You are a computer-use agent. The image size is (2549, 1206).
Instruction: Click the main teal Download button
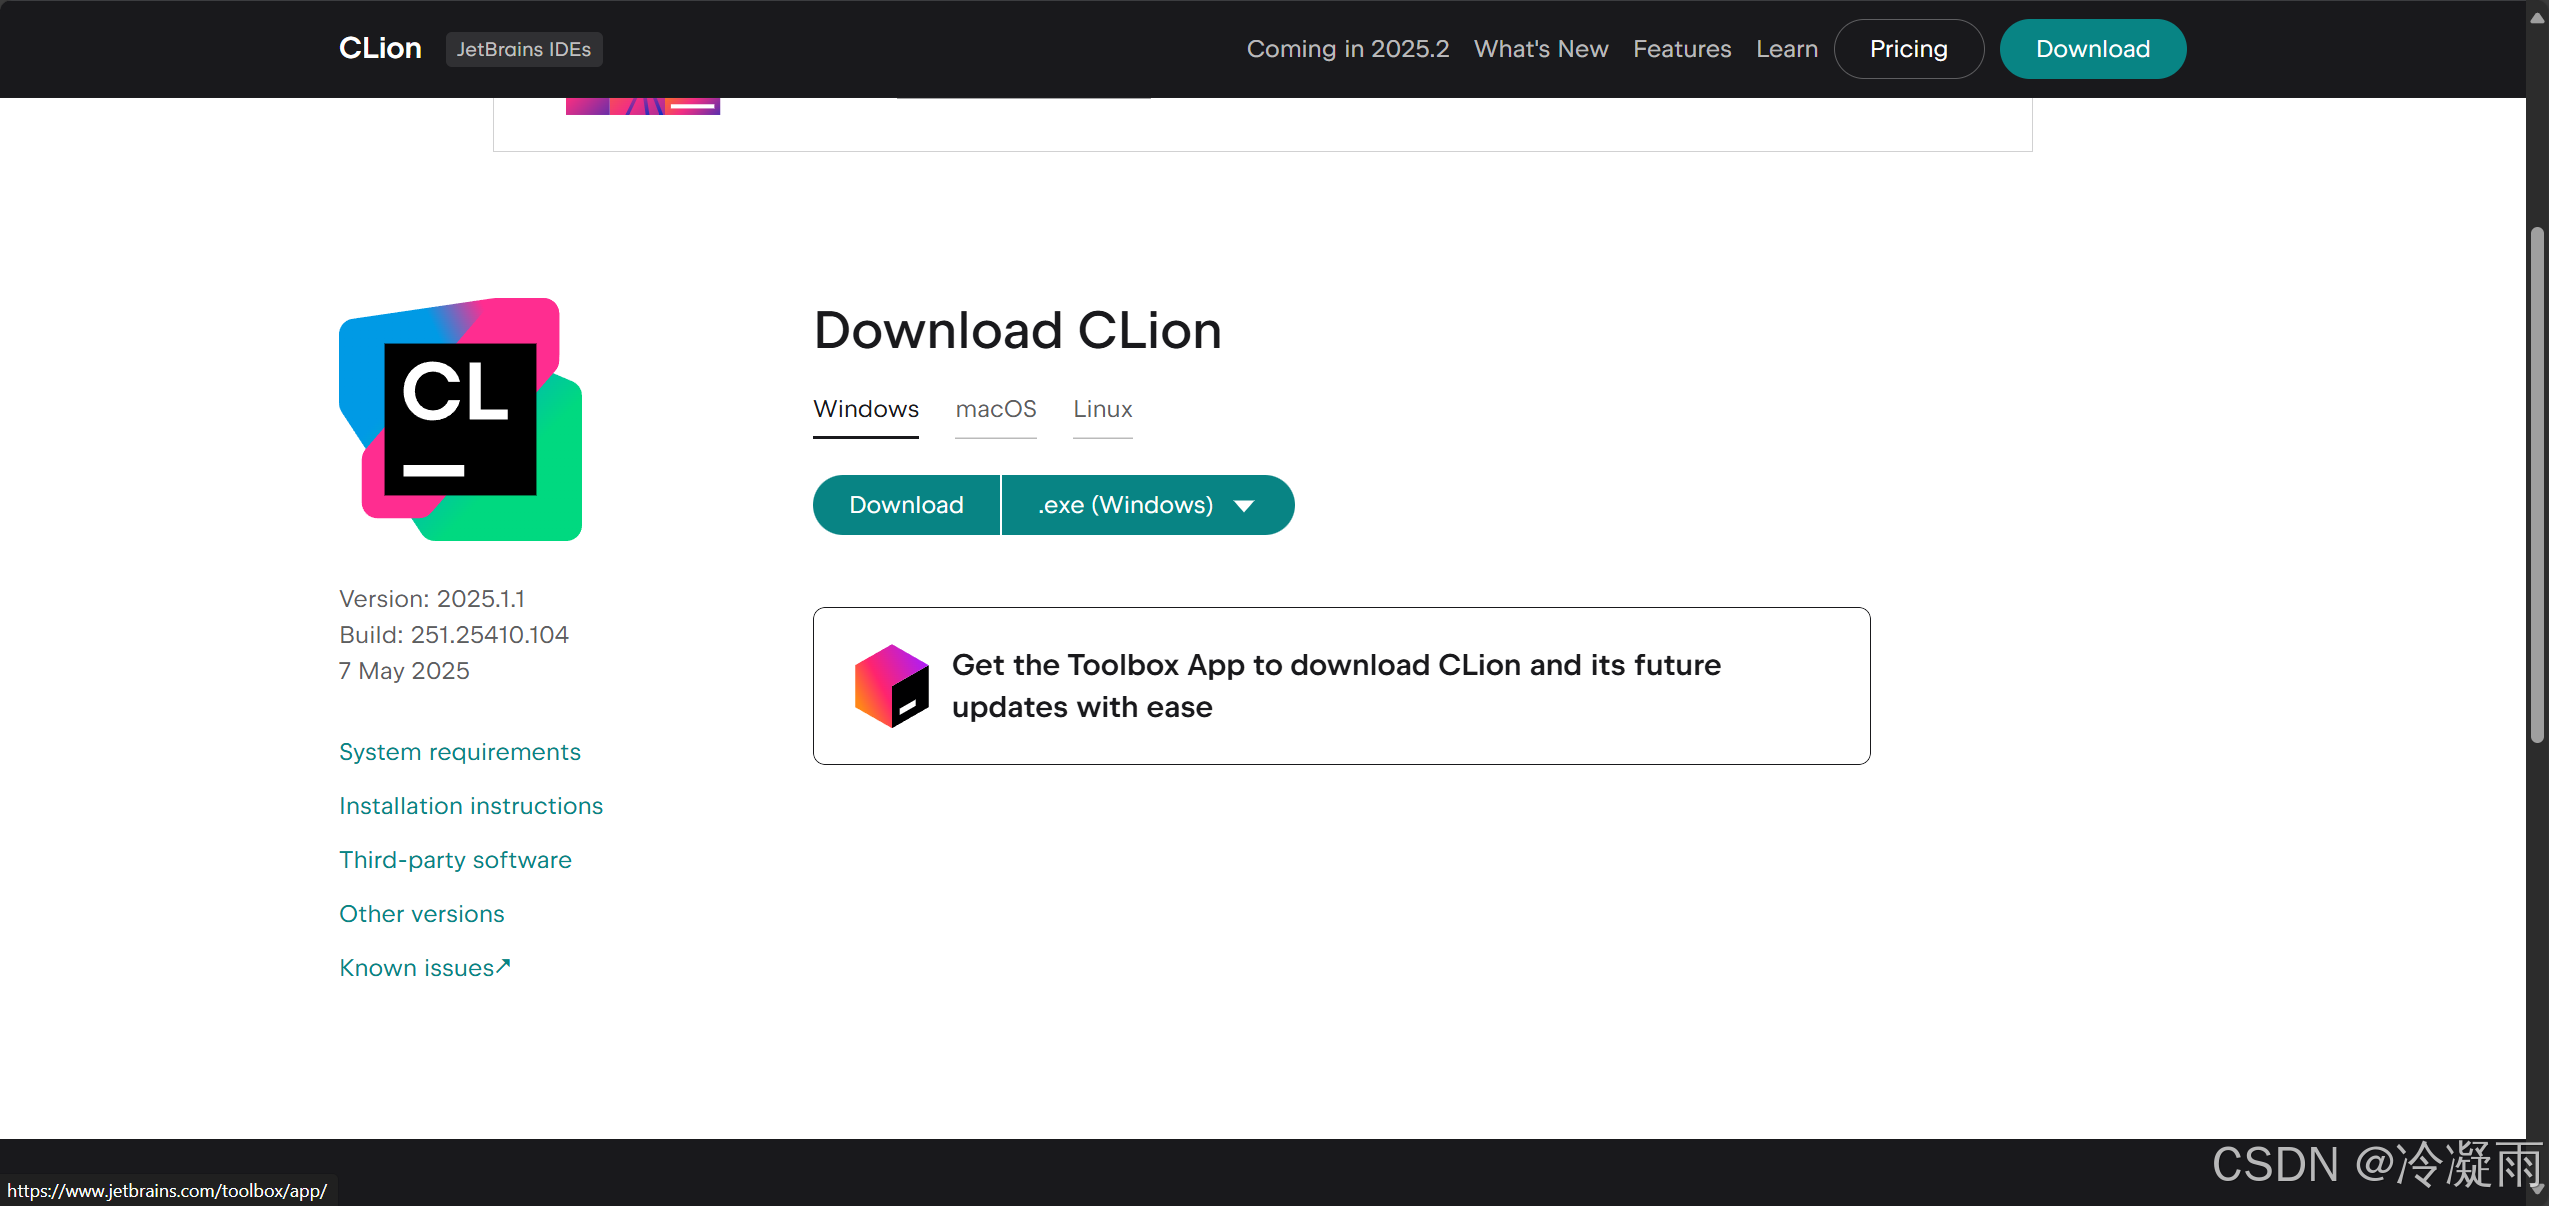tap(906, 505)
